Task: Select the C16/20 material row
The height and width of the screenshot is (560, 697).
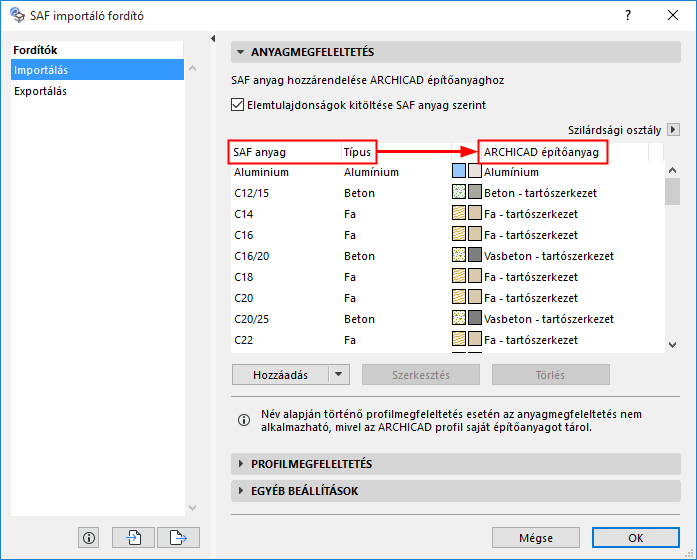Action: pyautogui.click(x=448, y=256)
